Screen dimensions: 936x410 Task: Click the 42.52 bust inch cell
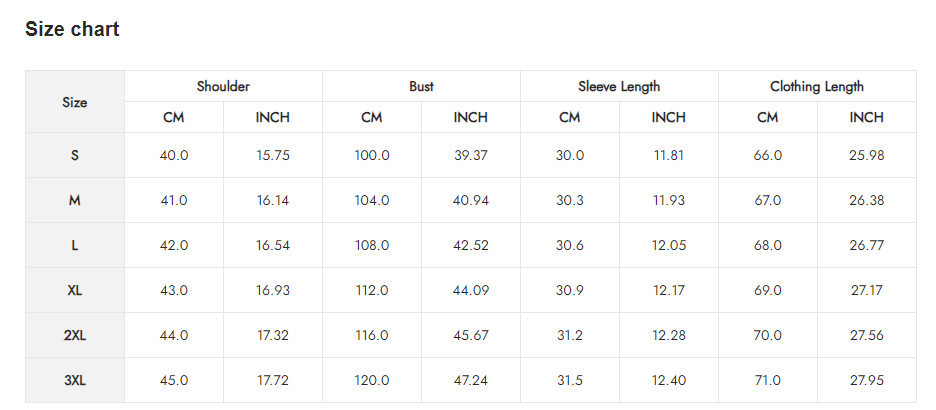click(x=471, y=246)
